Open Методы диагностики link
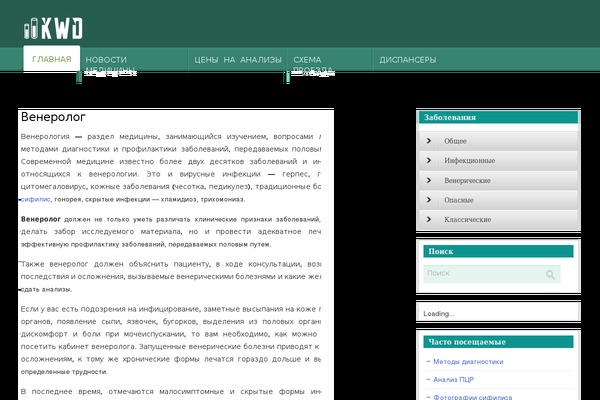Screen dimensions: 600x400 468,361
